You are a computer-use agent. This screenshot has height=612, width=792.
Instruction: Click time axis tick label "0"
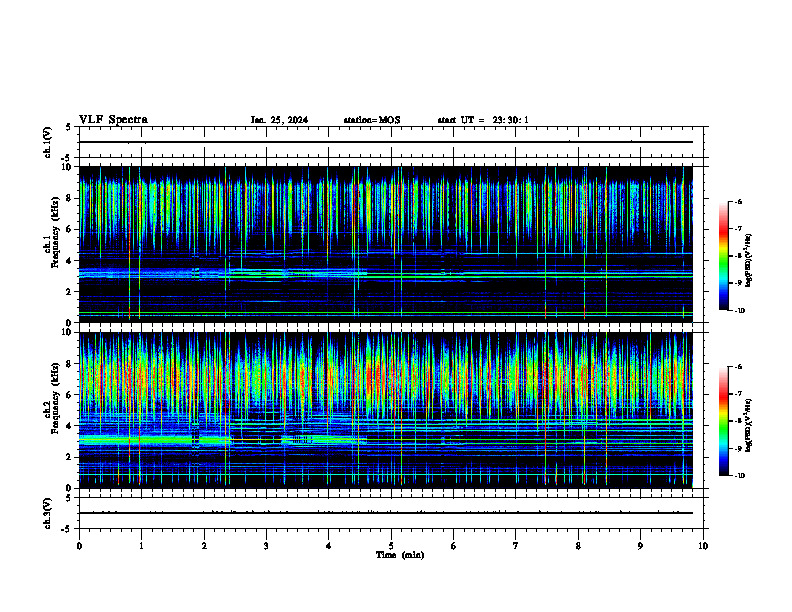pyautogui.click(x=79, y=546)
